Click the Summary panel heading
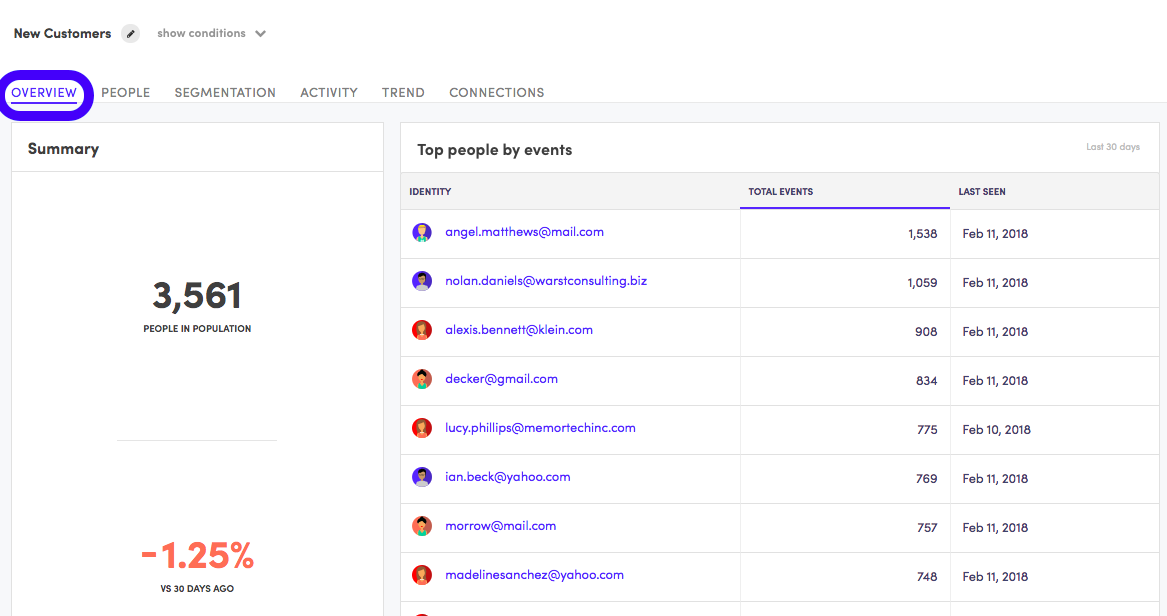The image size is (1167, 616). pos(63,149)
